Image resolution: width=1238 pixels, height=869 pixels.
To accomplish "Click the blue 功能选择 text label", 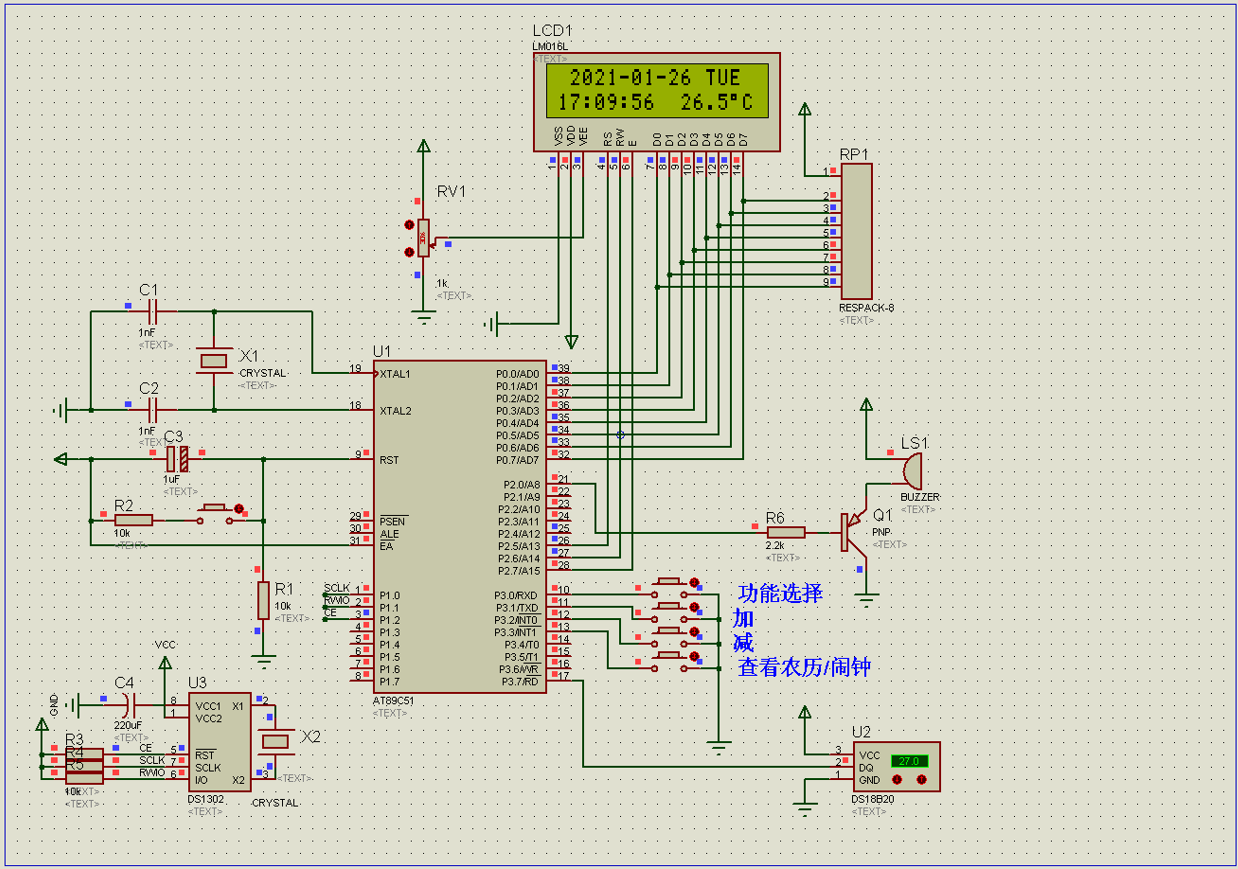I will [x=780, y=593].
